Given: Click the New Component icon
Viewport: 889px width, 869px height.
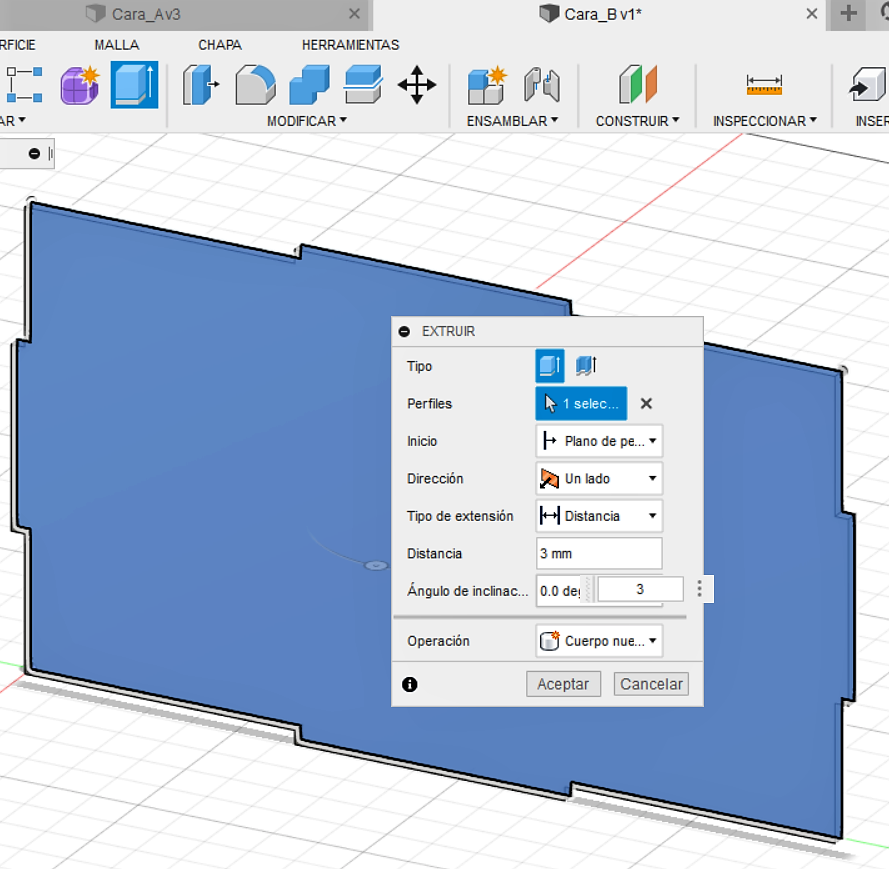Looking at the screenshot, I should [486, 86].
